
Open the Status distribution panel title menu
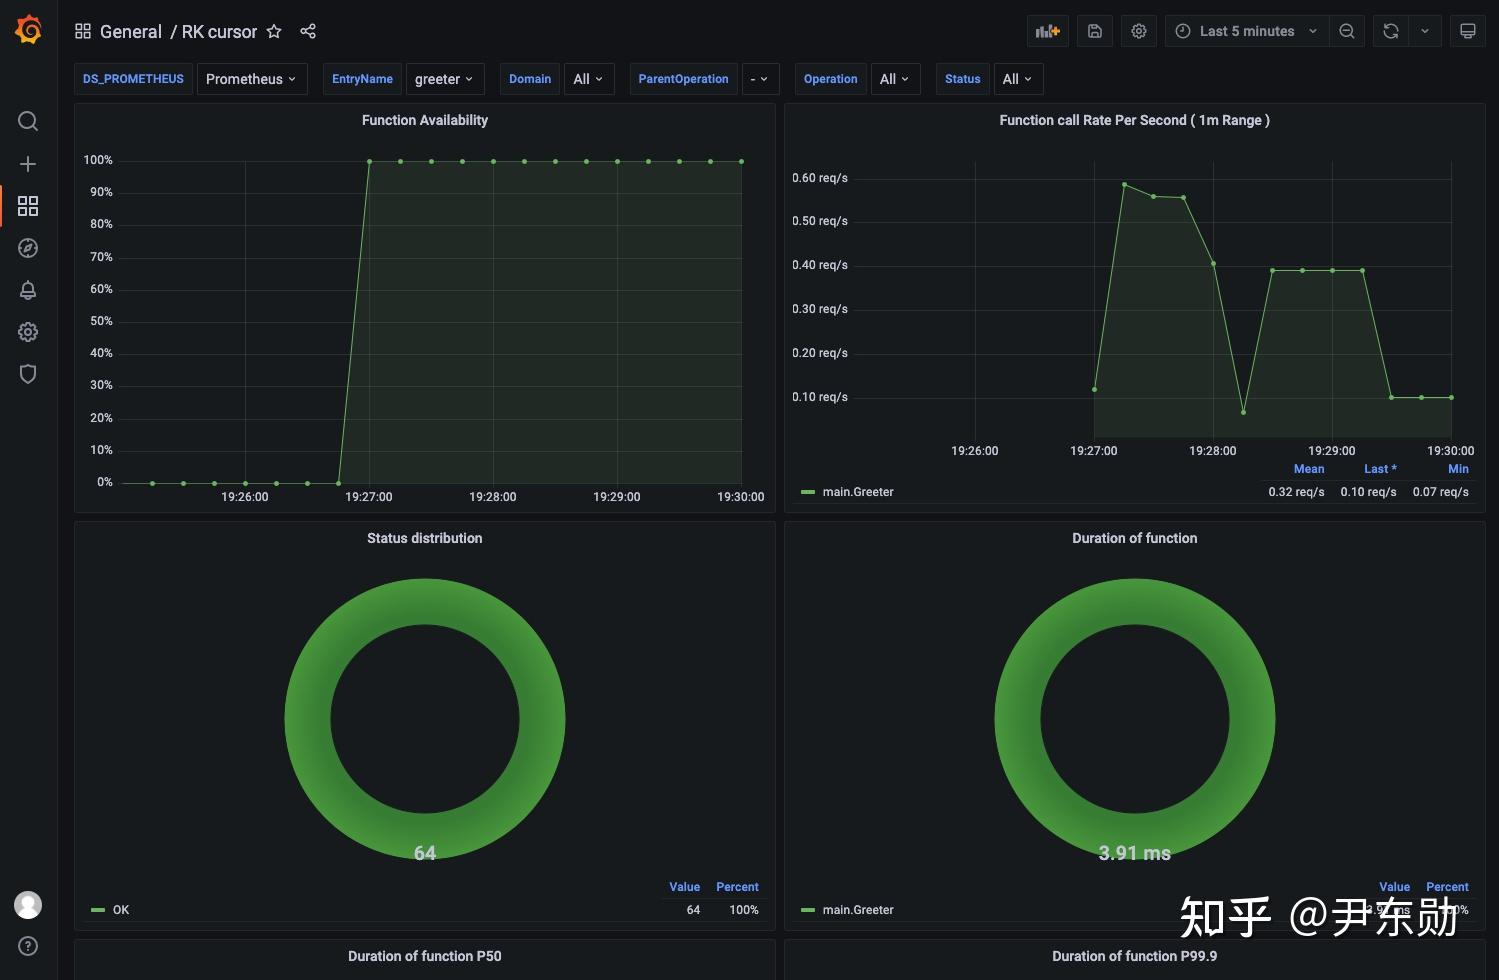coord(425,538)
